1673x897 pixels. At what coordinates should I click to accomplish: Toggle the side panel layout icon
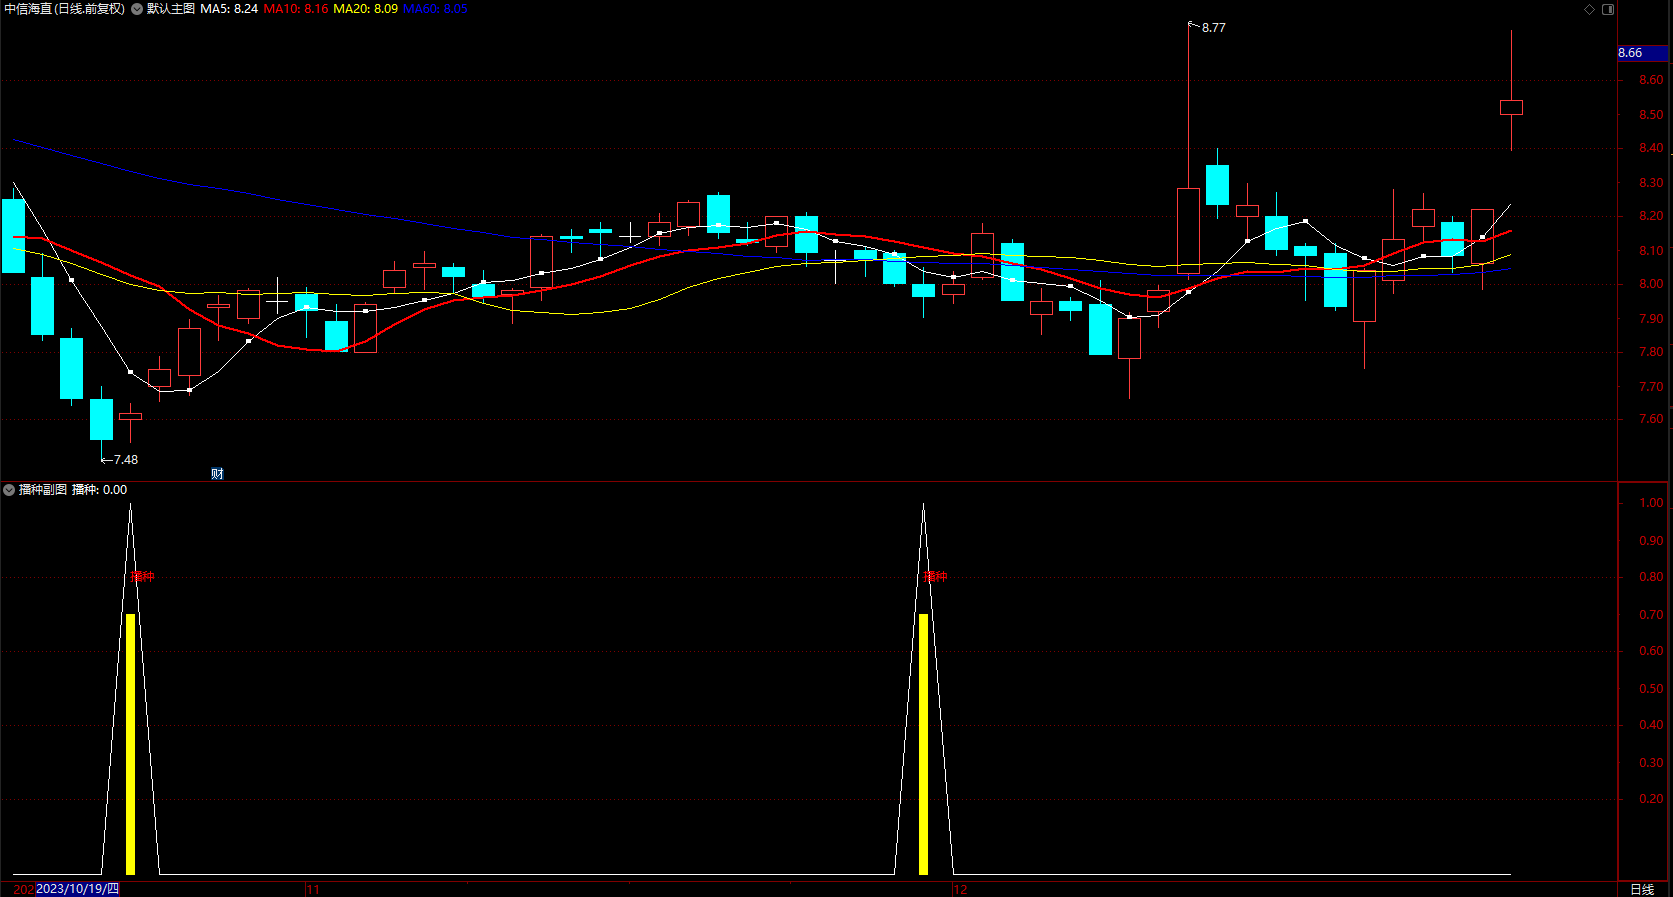pos(1608,9)
